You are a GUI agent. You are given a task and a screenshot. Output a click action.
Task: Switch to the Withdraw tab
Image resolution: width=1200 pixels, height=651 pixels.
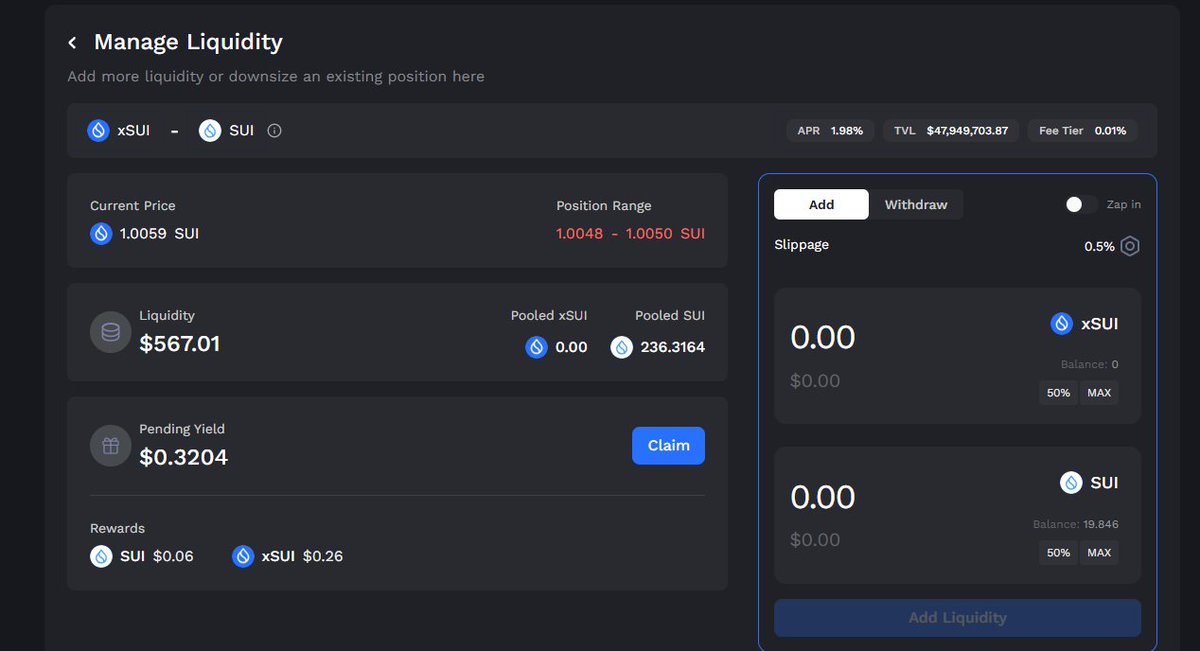[x=916, y=204]
